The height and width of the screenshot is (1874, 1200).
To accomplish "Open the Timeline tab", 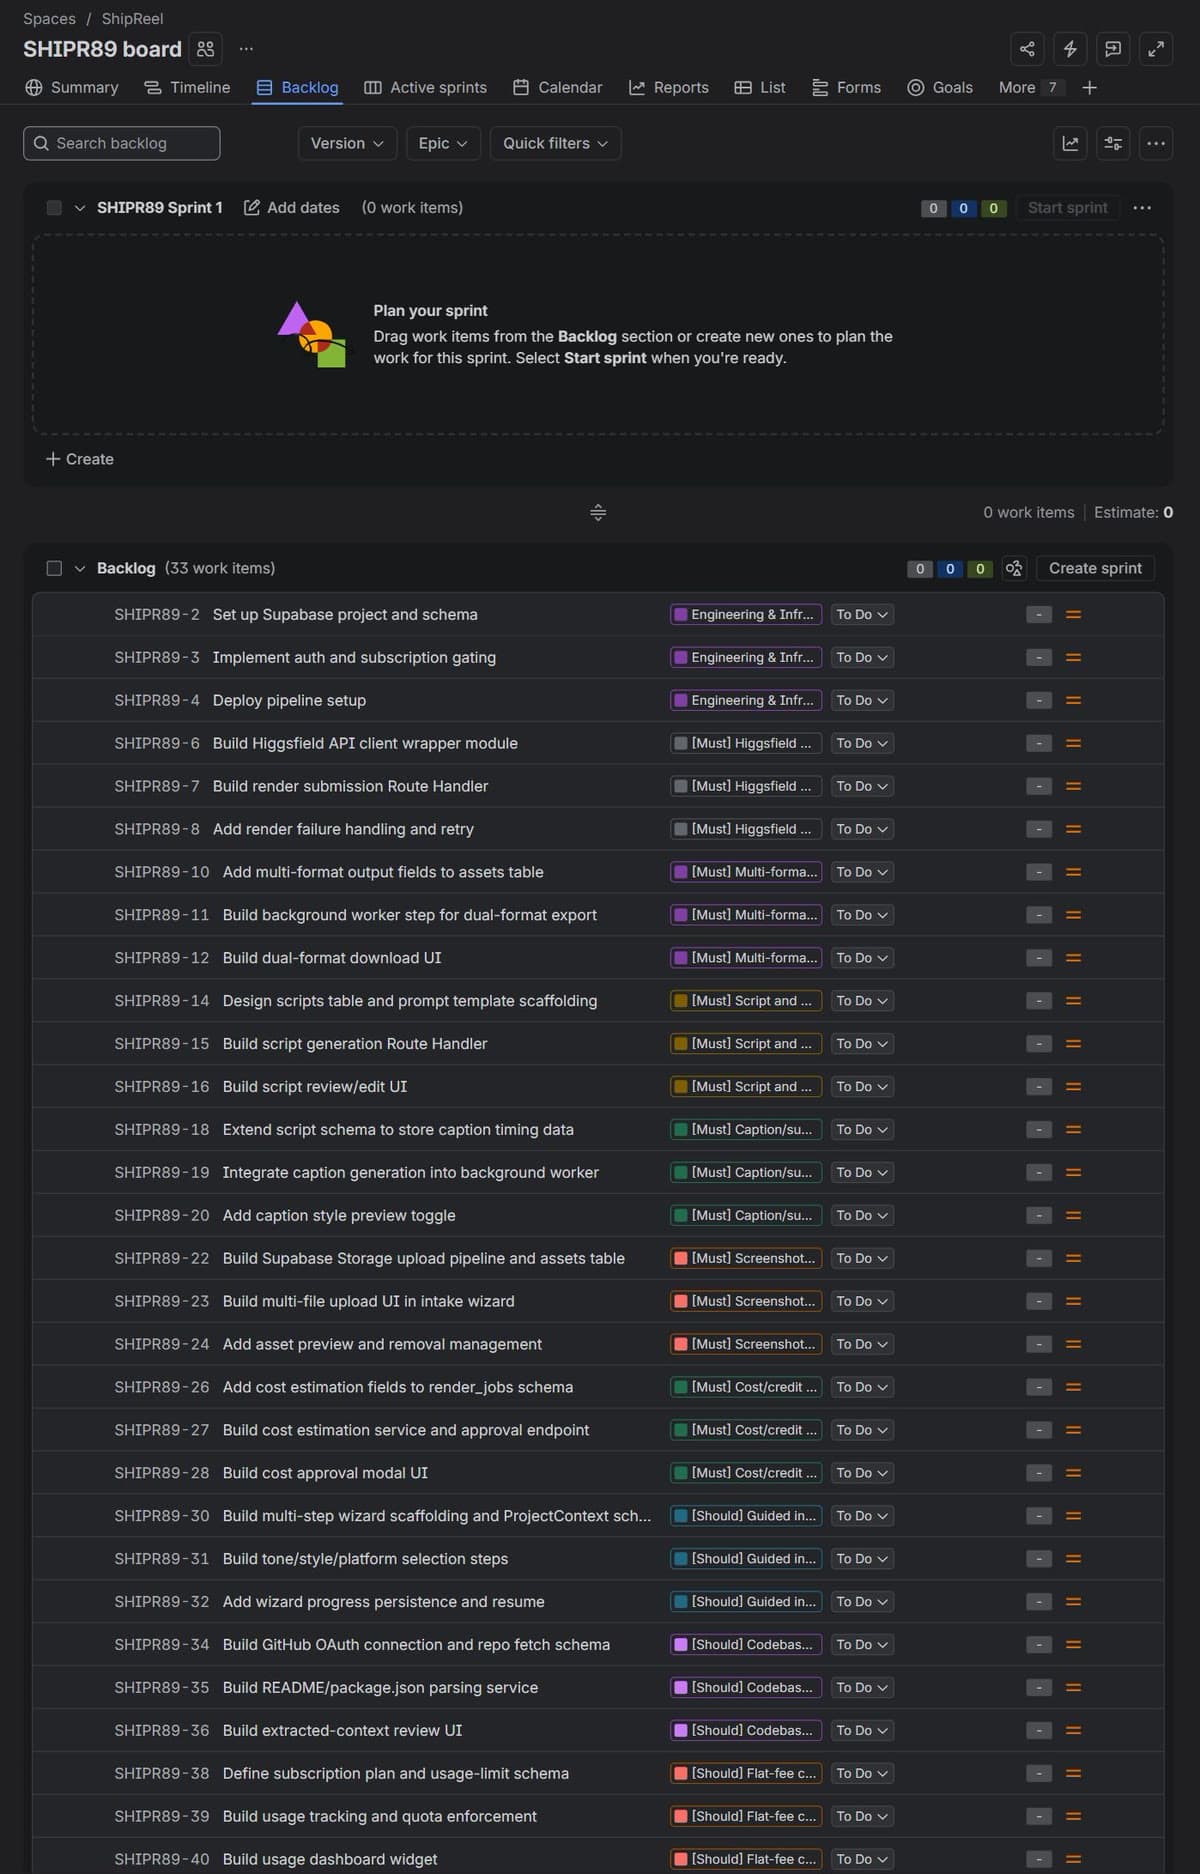I will click(187, 88).
